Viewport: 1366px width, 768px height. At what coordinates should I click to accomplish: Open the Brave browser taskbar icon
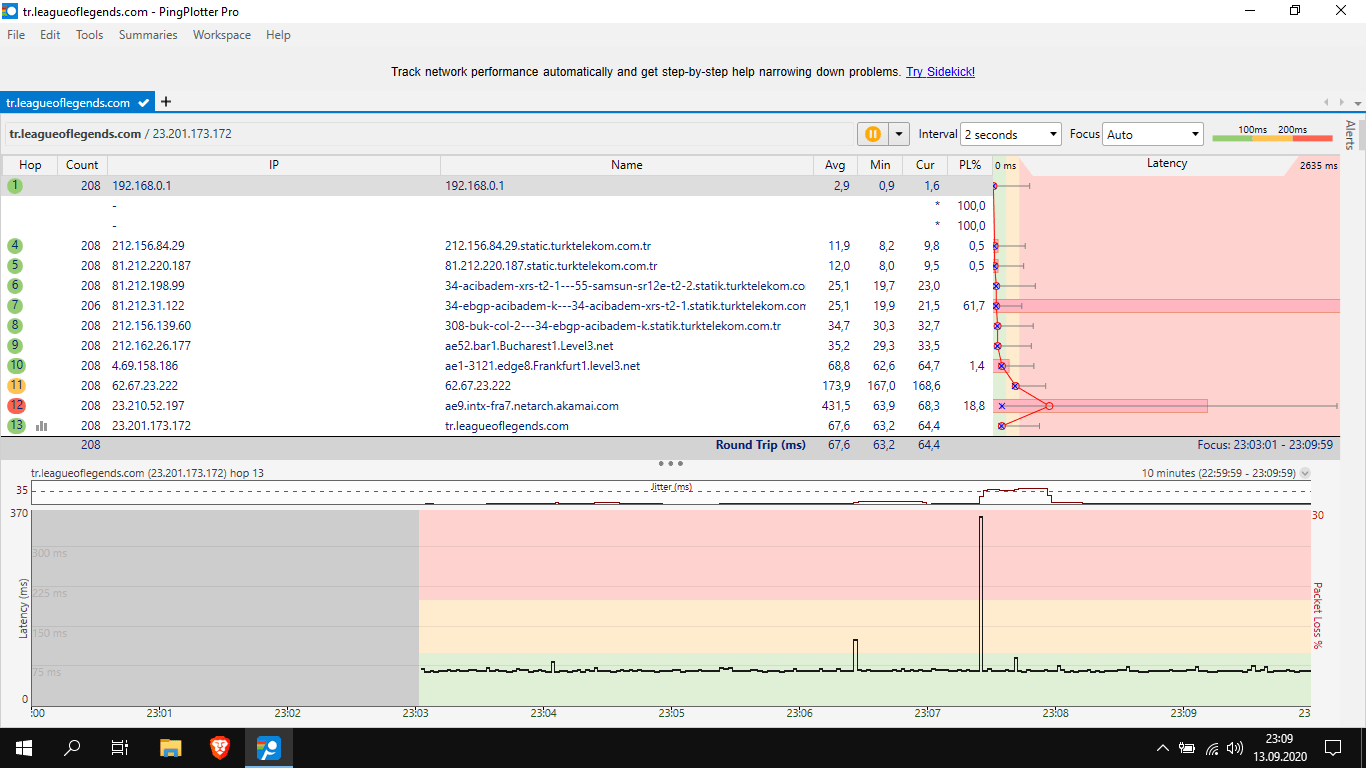click(x=219, y=747)
